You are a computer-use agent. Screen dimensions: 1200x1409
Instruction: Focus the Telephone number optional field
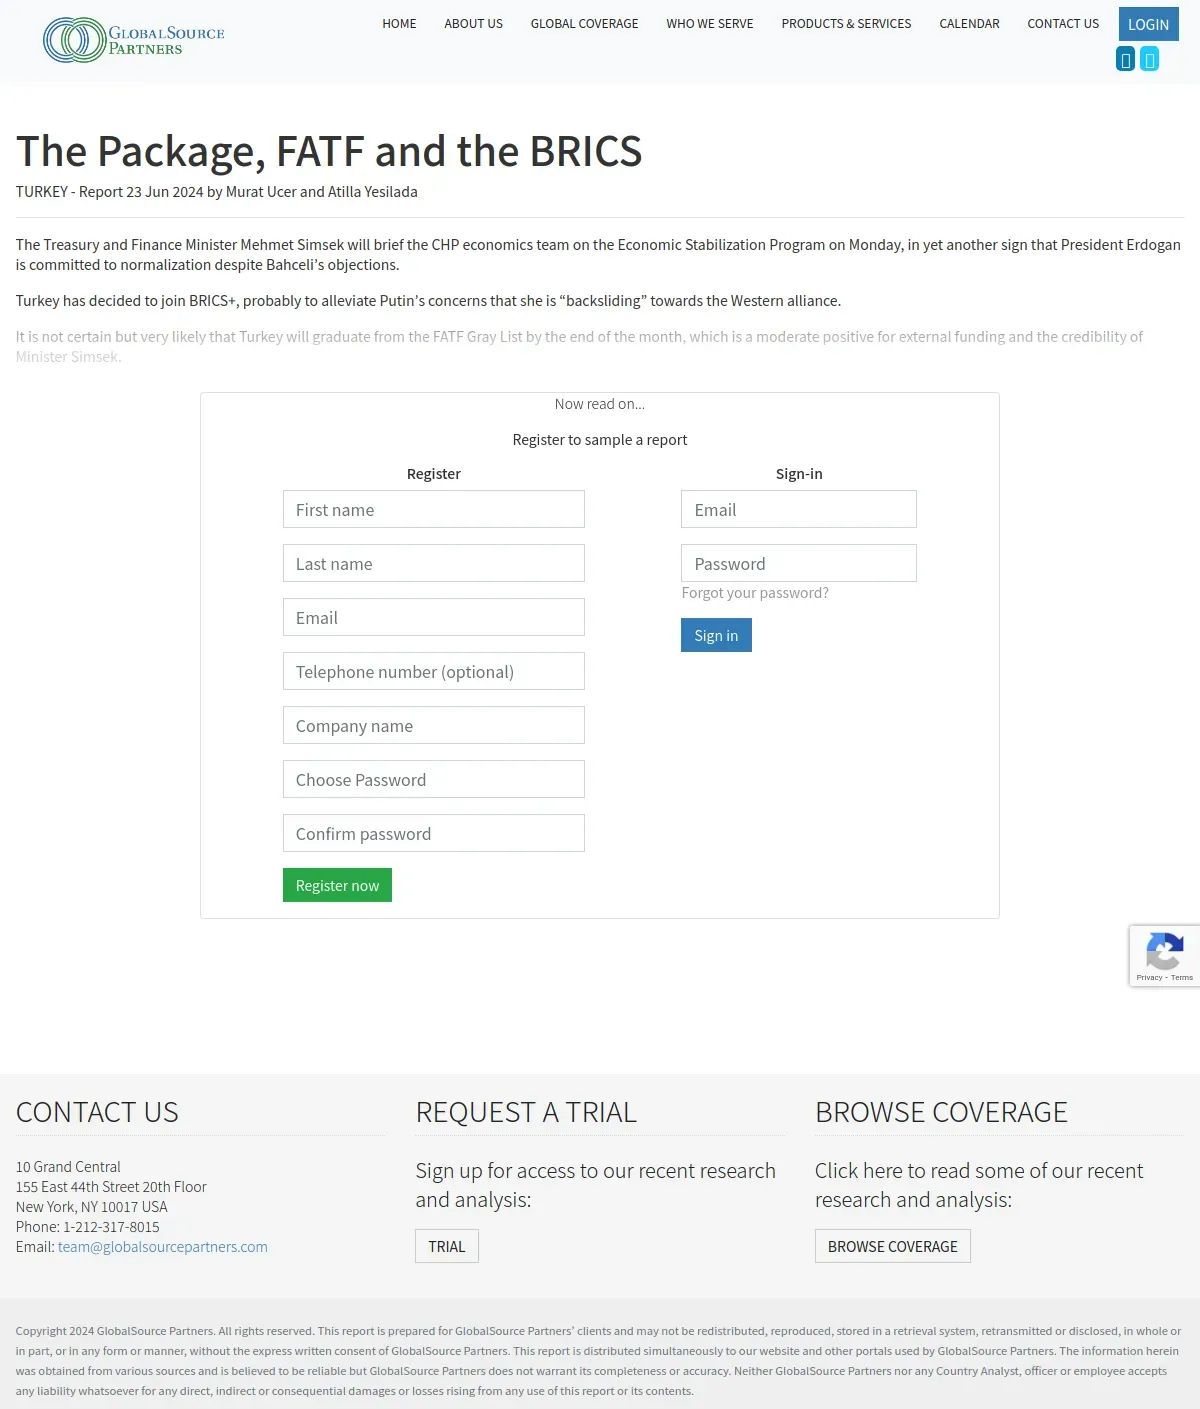434,671
